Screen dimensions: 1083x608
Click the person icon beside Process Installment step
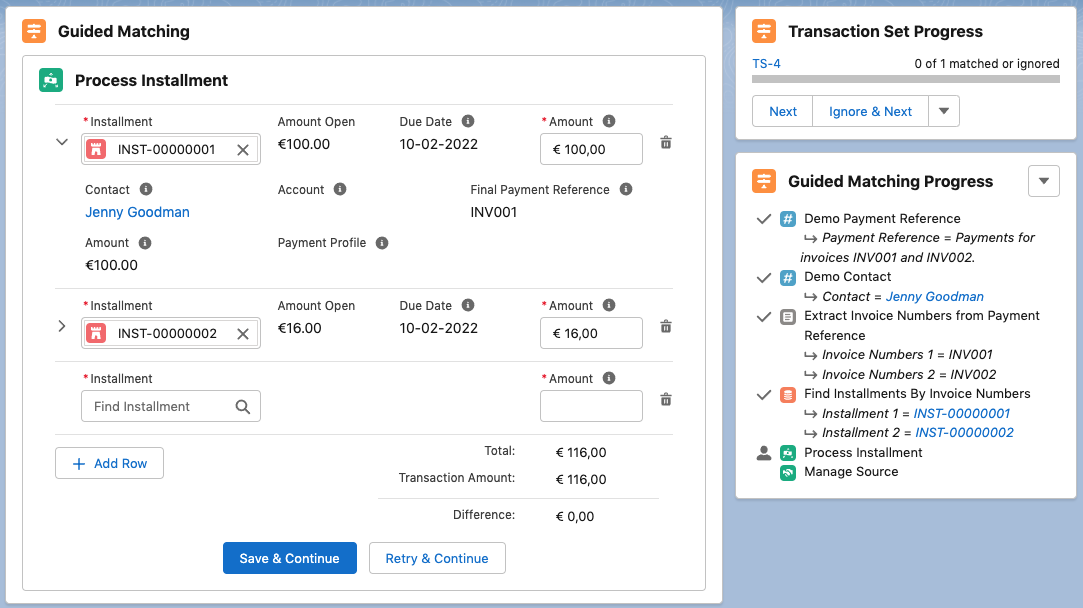764,452
